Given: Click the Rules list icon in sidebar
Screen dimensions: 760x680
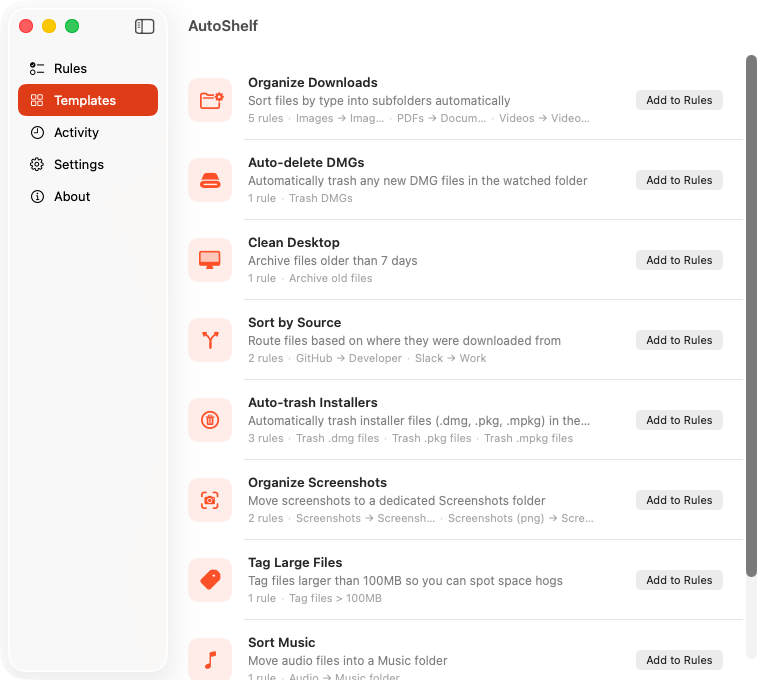Looking at the screenshot, I should coord(37,68).
